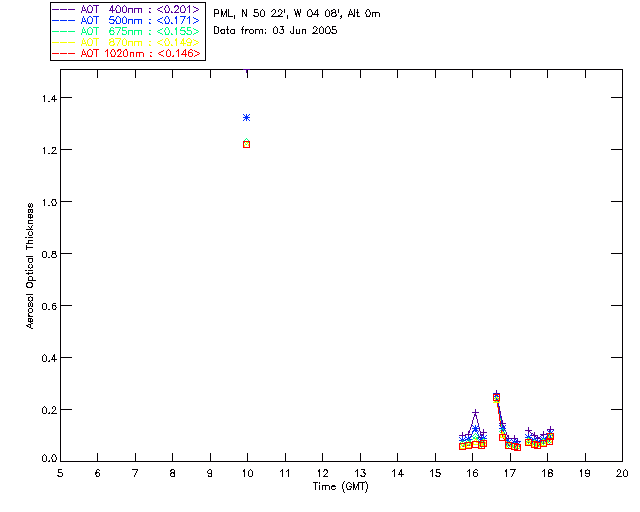Click the red square data point near 1.22
This screenshot has width=640, height=512.
click(x=246, y=145)
